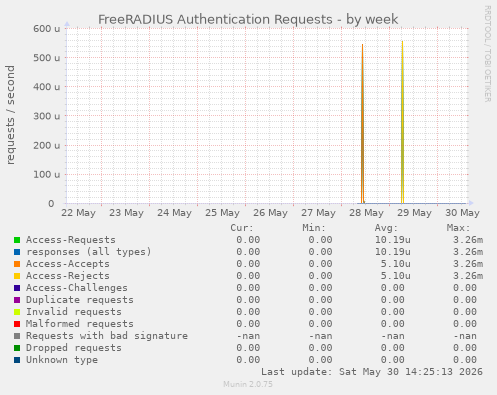Click the blue responses (all types) swatch
The image size is (497, 395).
click(x=17, y=252)
